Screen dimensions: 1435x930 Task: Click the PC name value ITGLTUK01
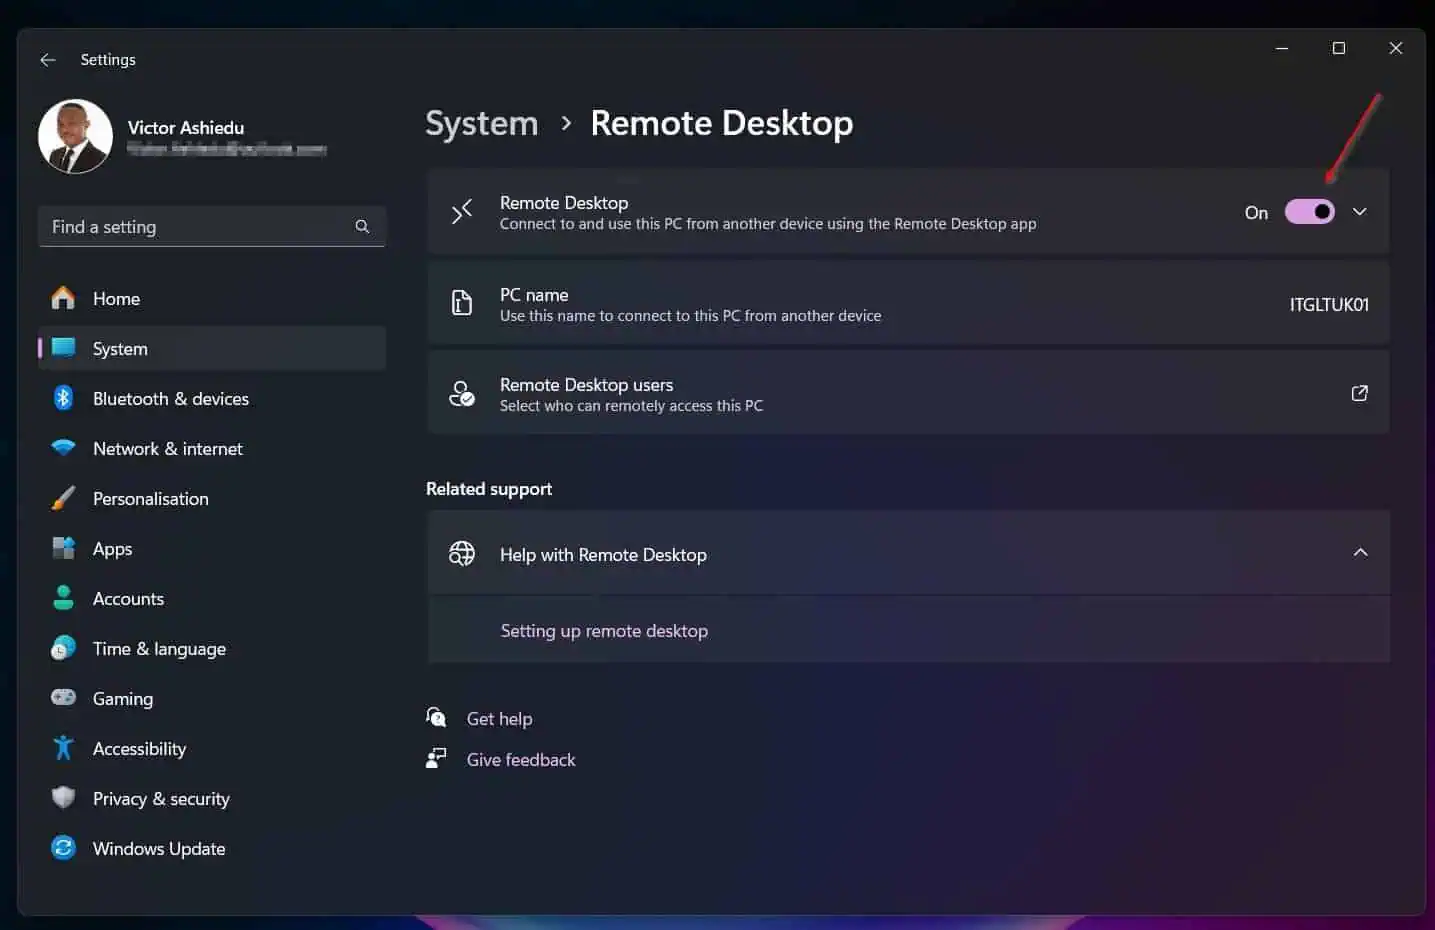pos(1329,304)
